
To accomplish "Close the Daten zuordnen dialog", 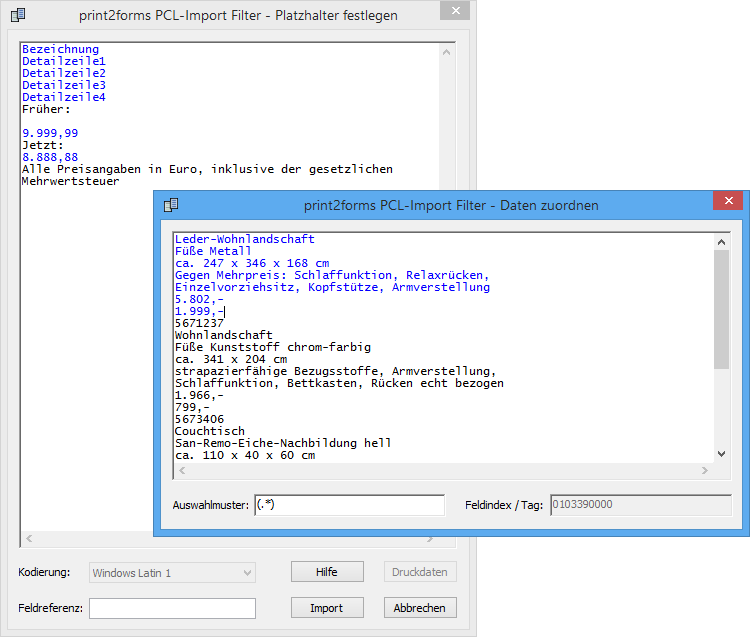I will 726,202.
